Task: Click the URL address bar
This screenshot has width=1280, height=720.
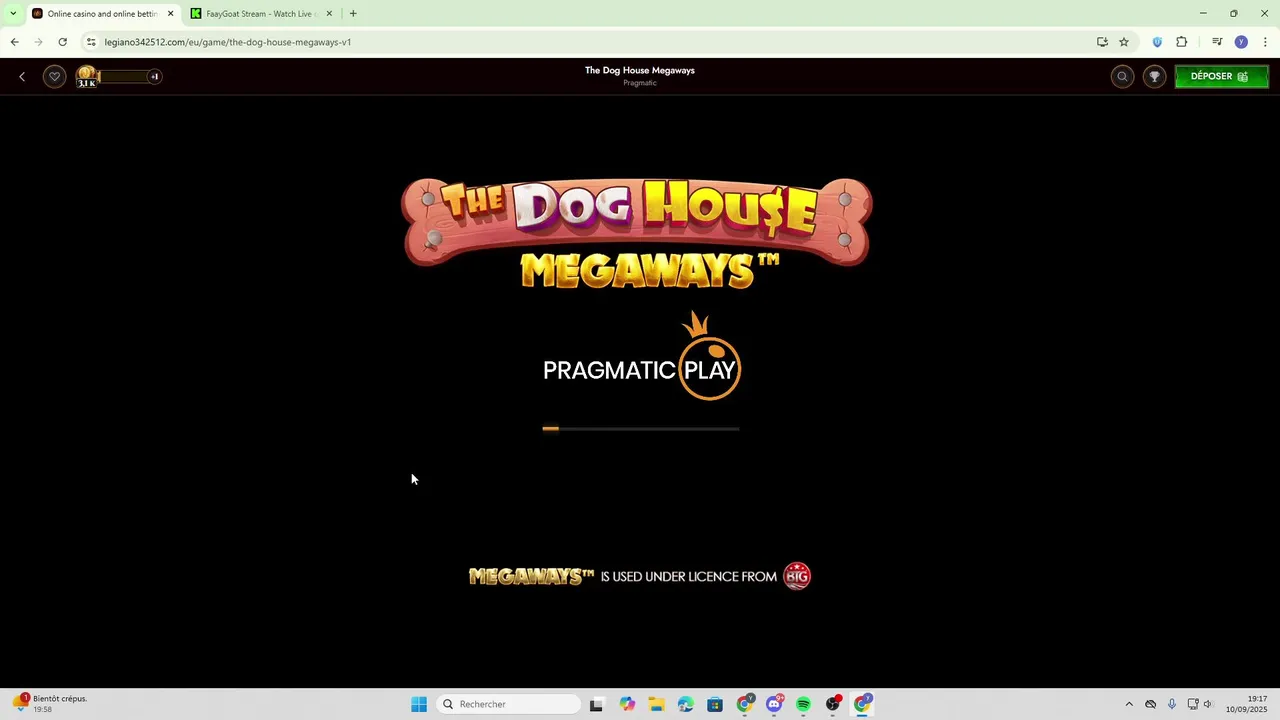Action: [590, 42]
